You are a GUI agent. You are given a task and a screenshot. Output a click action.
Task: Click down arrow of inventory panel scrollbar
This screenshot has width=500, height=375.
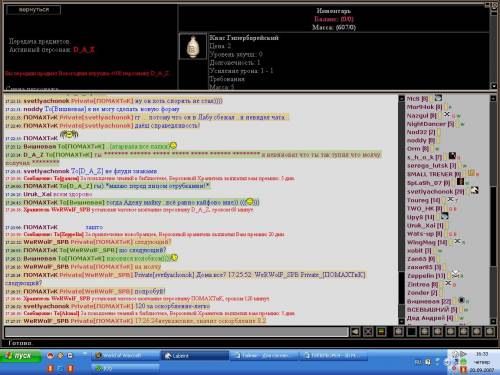pyautogui.click(x=494, y=86)
